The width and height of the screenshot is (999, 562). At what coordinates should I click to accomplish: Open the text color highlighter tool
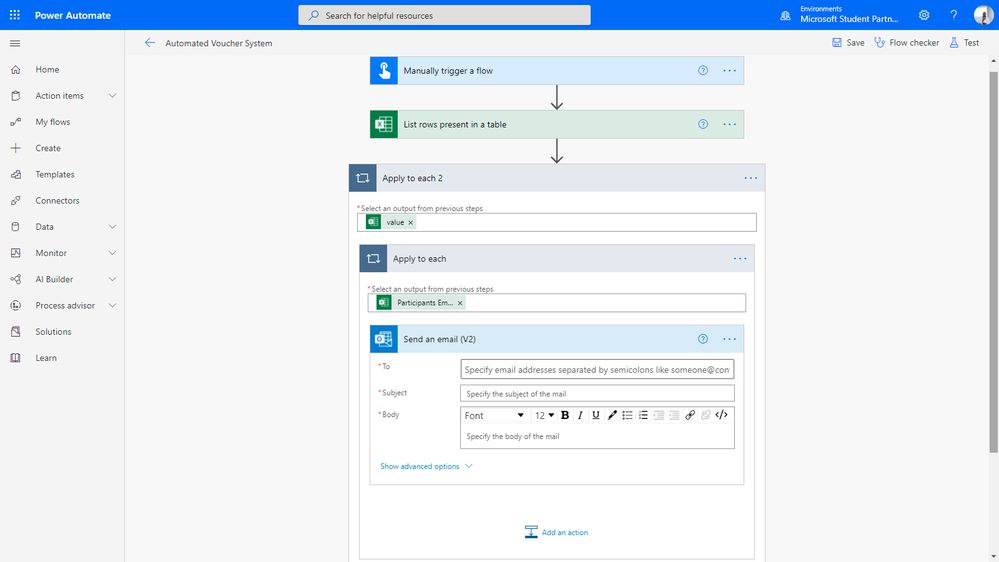(612, 415)
